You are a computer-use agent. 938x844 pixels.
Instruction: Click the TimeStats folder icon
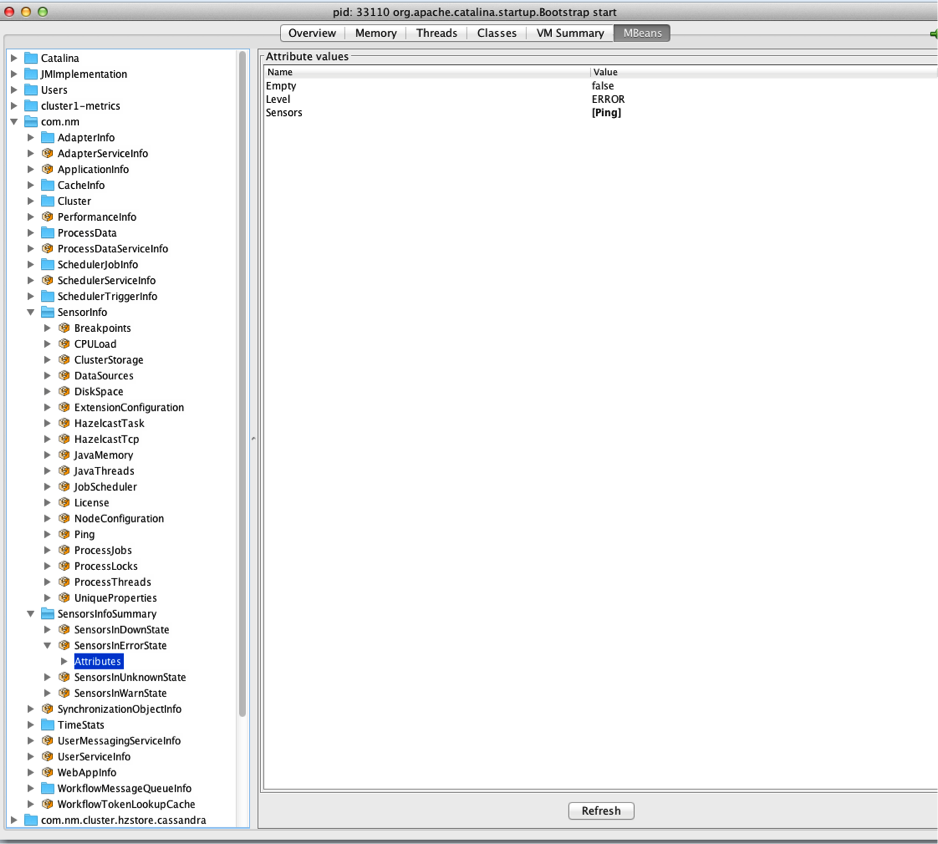(x=47, y=725)
